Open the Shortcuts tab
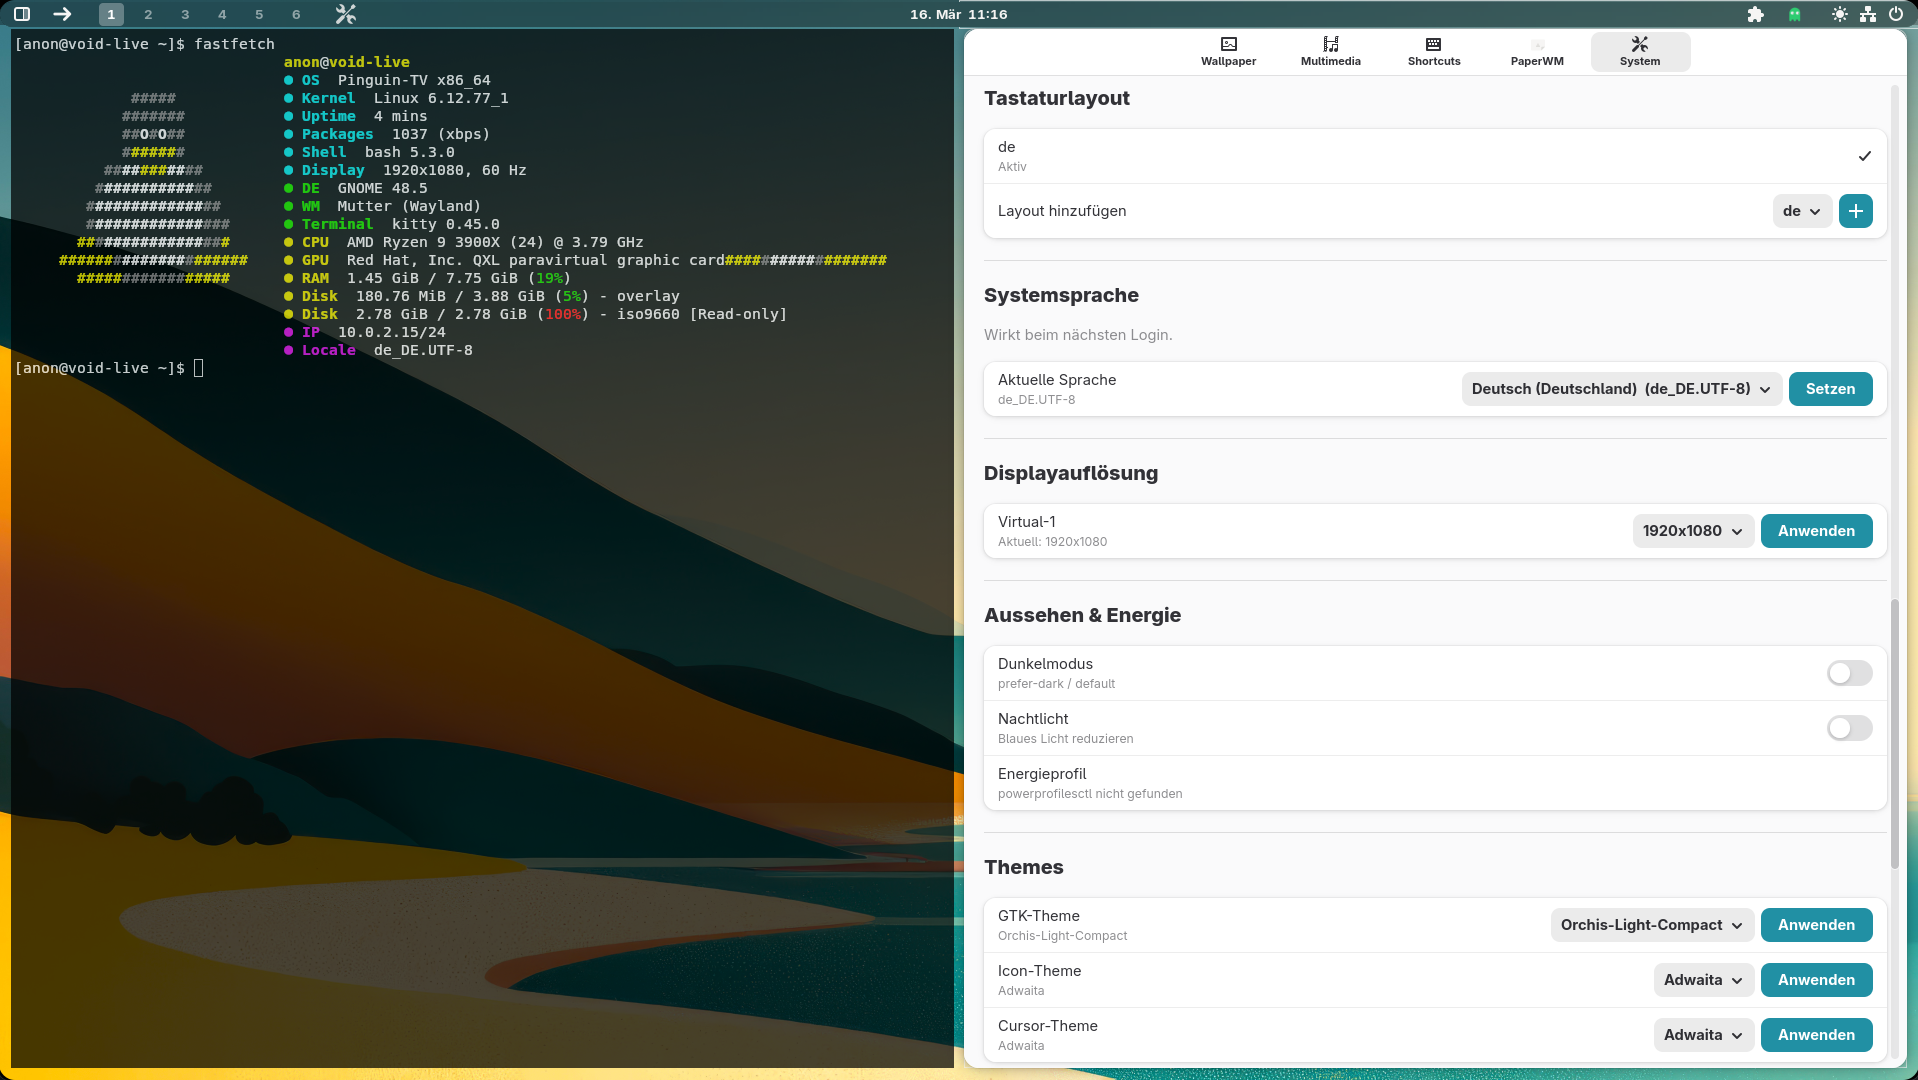1918x1080 pixels. [x=1433, y=51]
